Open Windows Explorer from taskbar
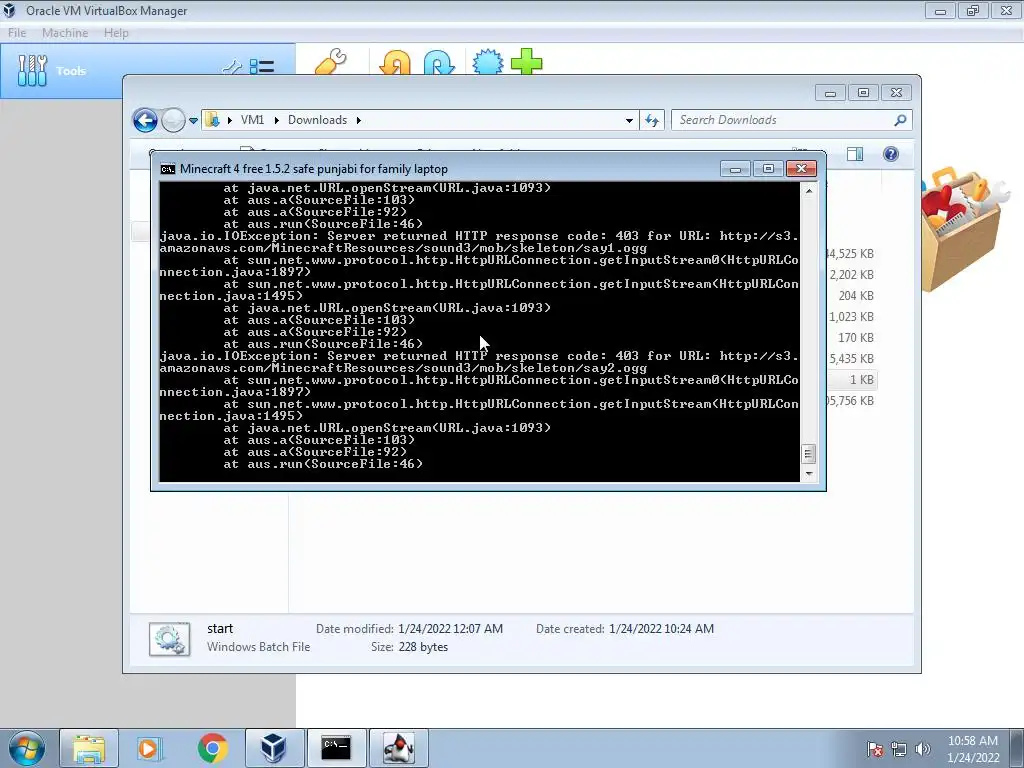1024x768 pixels. 89,748
